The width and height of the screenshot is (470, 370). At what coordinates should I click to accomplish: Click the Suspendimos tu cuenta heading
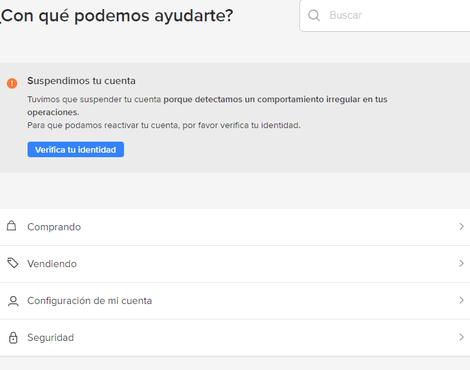(81, 81)
